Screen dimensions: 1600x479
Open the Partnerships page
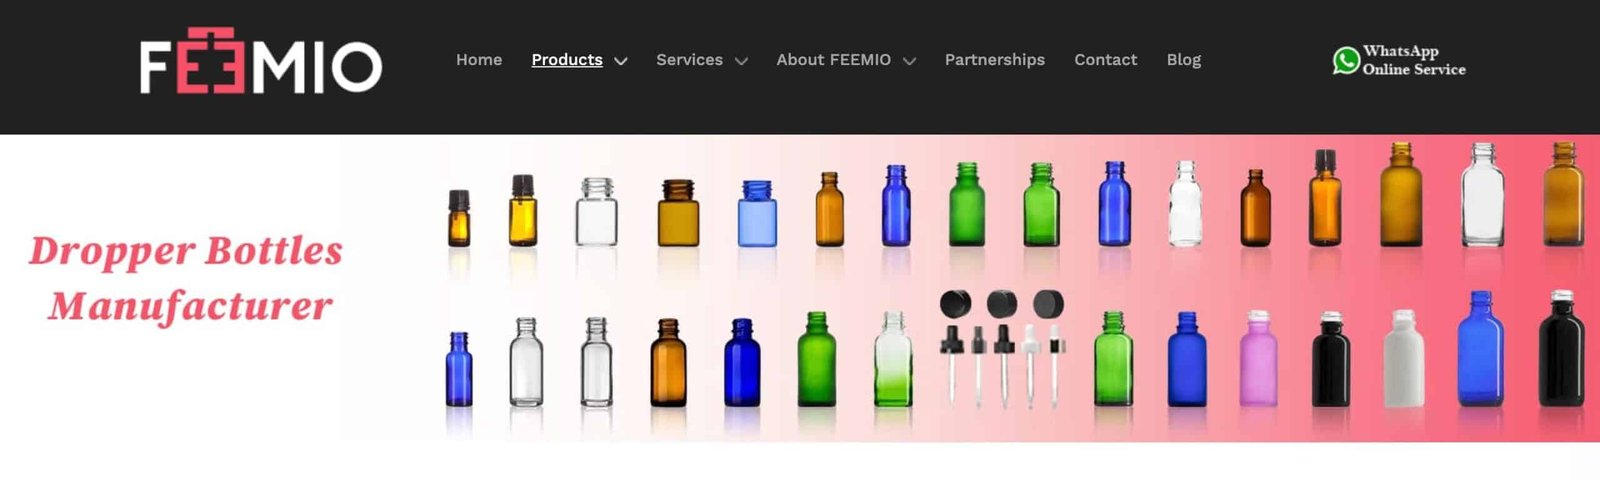point(995,60)
